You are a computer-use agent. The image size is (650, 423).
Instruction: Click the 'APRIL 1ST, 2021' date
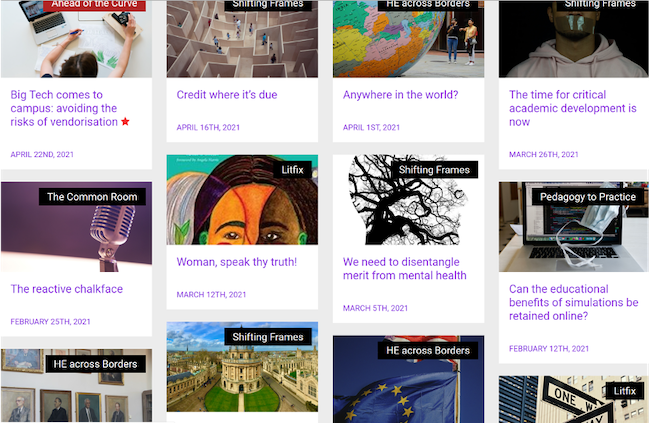coord(371,128)
